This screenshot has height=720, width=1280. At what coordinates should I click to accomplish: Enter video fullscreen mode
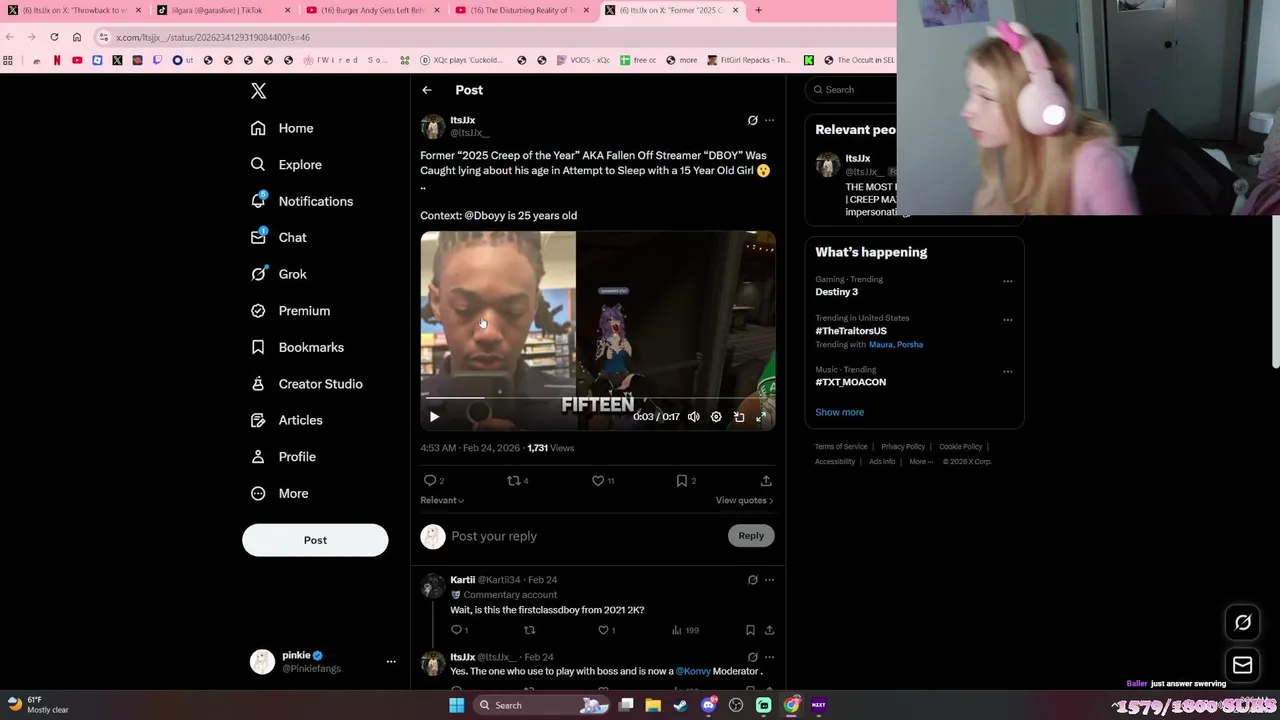[761, 417]
